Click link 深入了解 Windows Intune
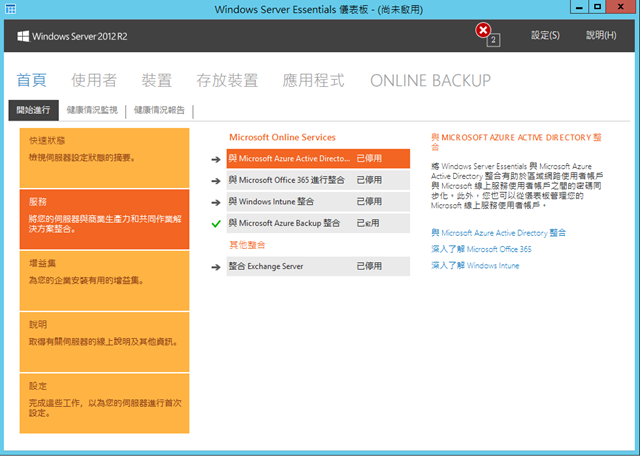This screenshot has width=640, height=457. coord(476,266)
